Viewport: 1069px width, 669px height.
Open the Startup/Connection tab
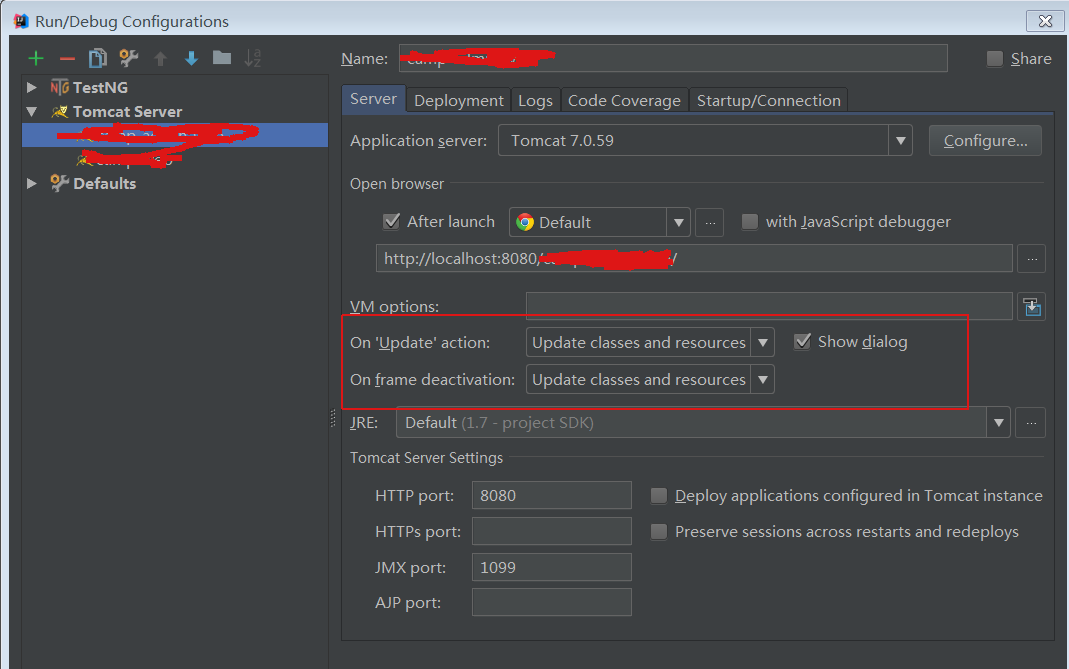click(x=768, y=100)
